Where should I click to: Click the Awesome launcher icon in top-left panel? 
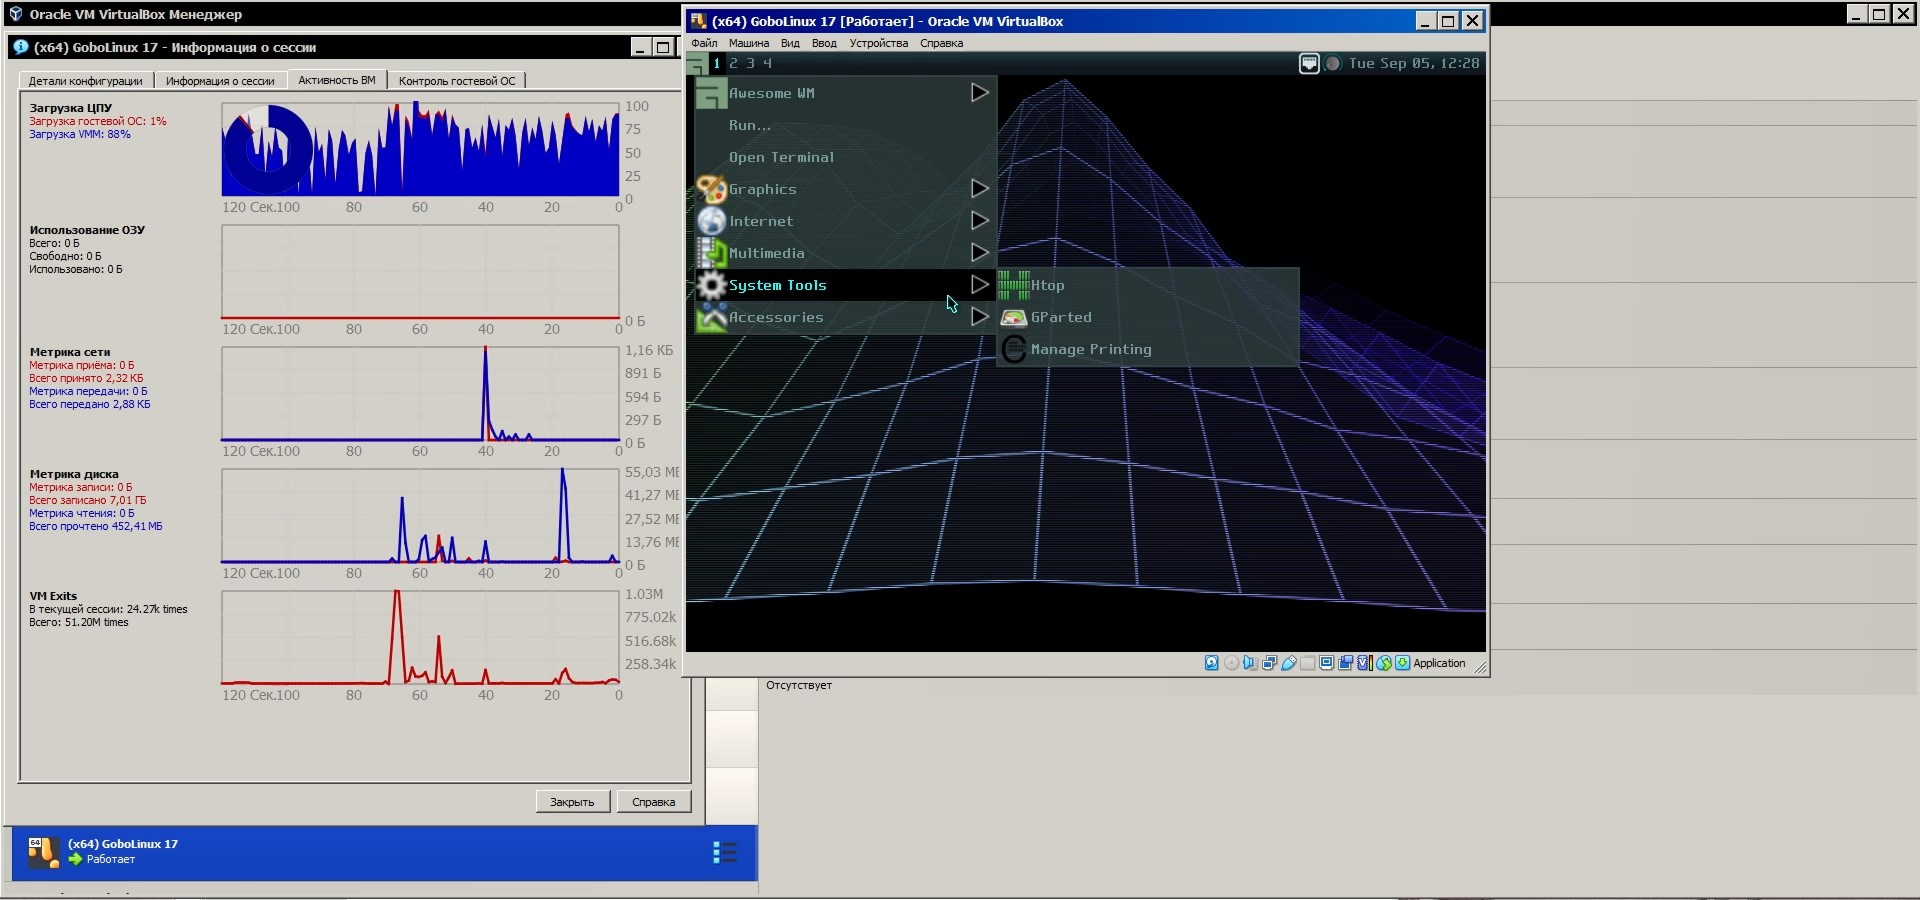coord(696,64)
